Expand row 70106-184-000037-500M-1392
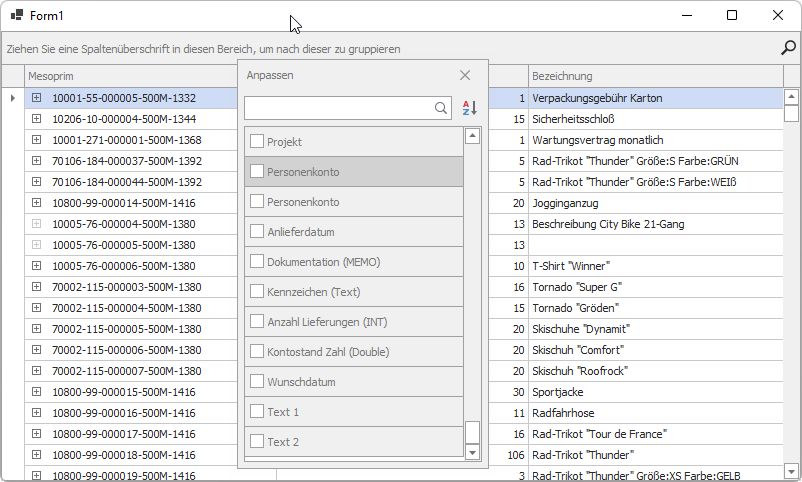The width and height of the screenshot is (802, 482). (x=36, y=160)
